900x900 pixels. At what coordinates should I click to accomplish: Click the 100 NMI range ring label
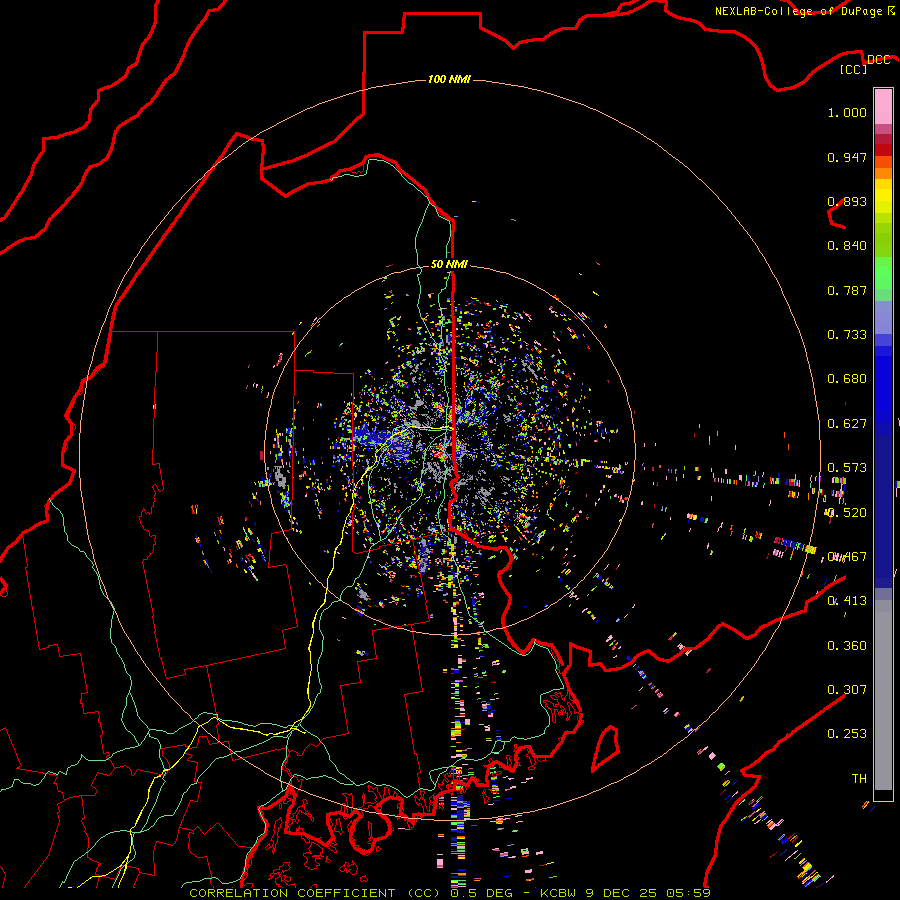pyautogui.click(x=449, y=79)
